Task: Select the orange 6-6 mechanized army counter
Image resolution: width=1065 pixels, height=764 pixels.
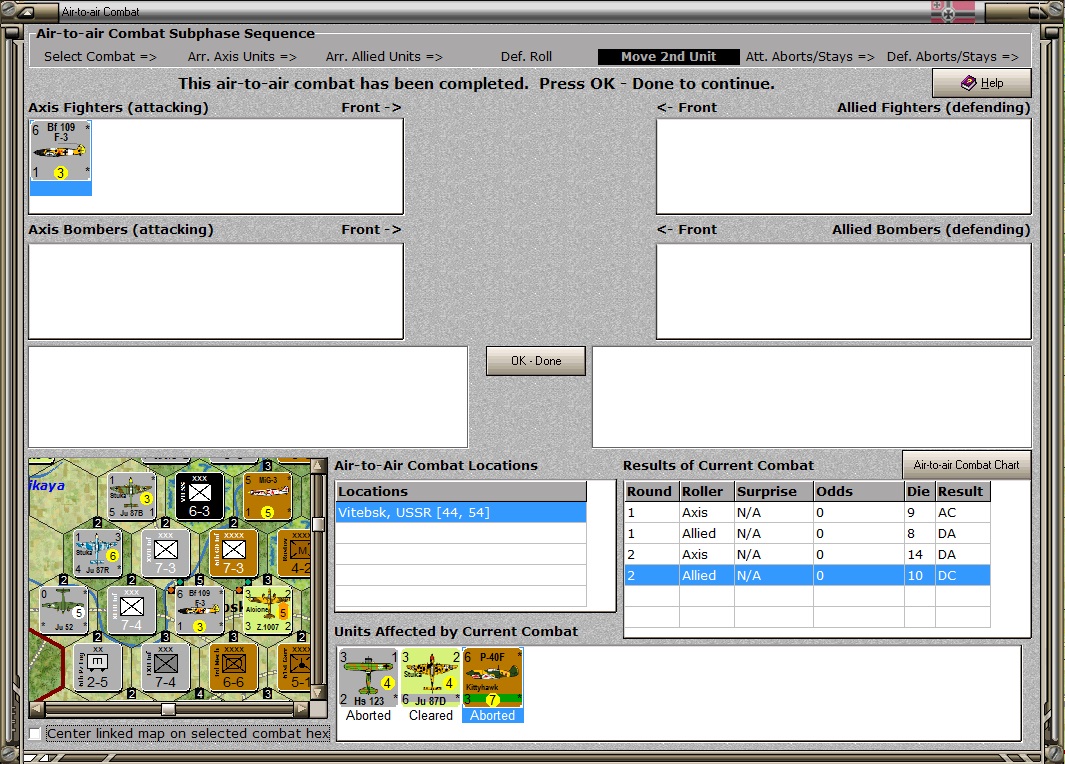Action: tap(233, 667)
